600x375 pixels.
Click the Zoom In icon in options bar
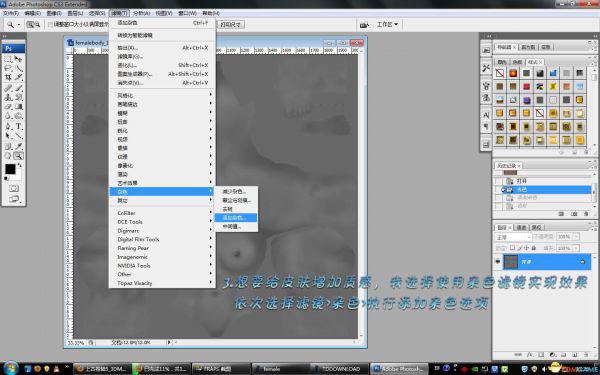[30, 24]
